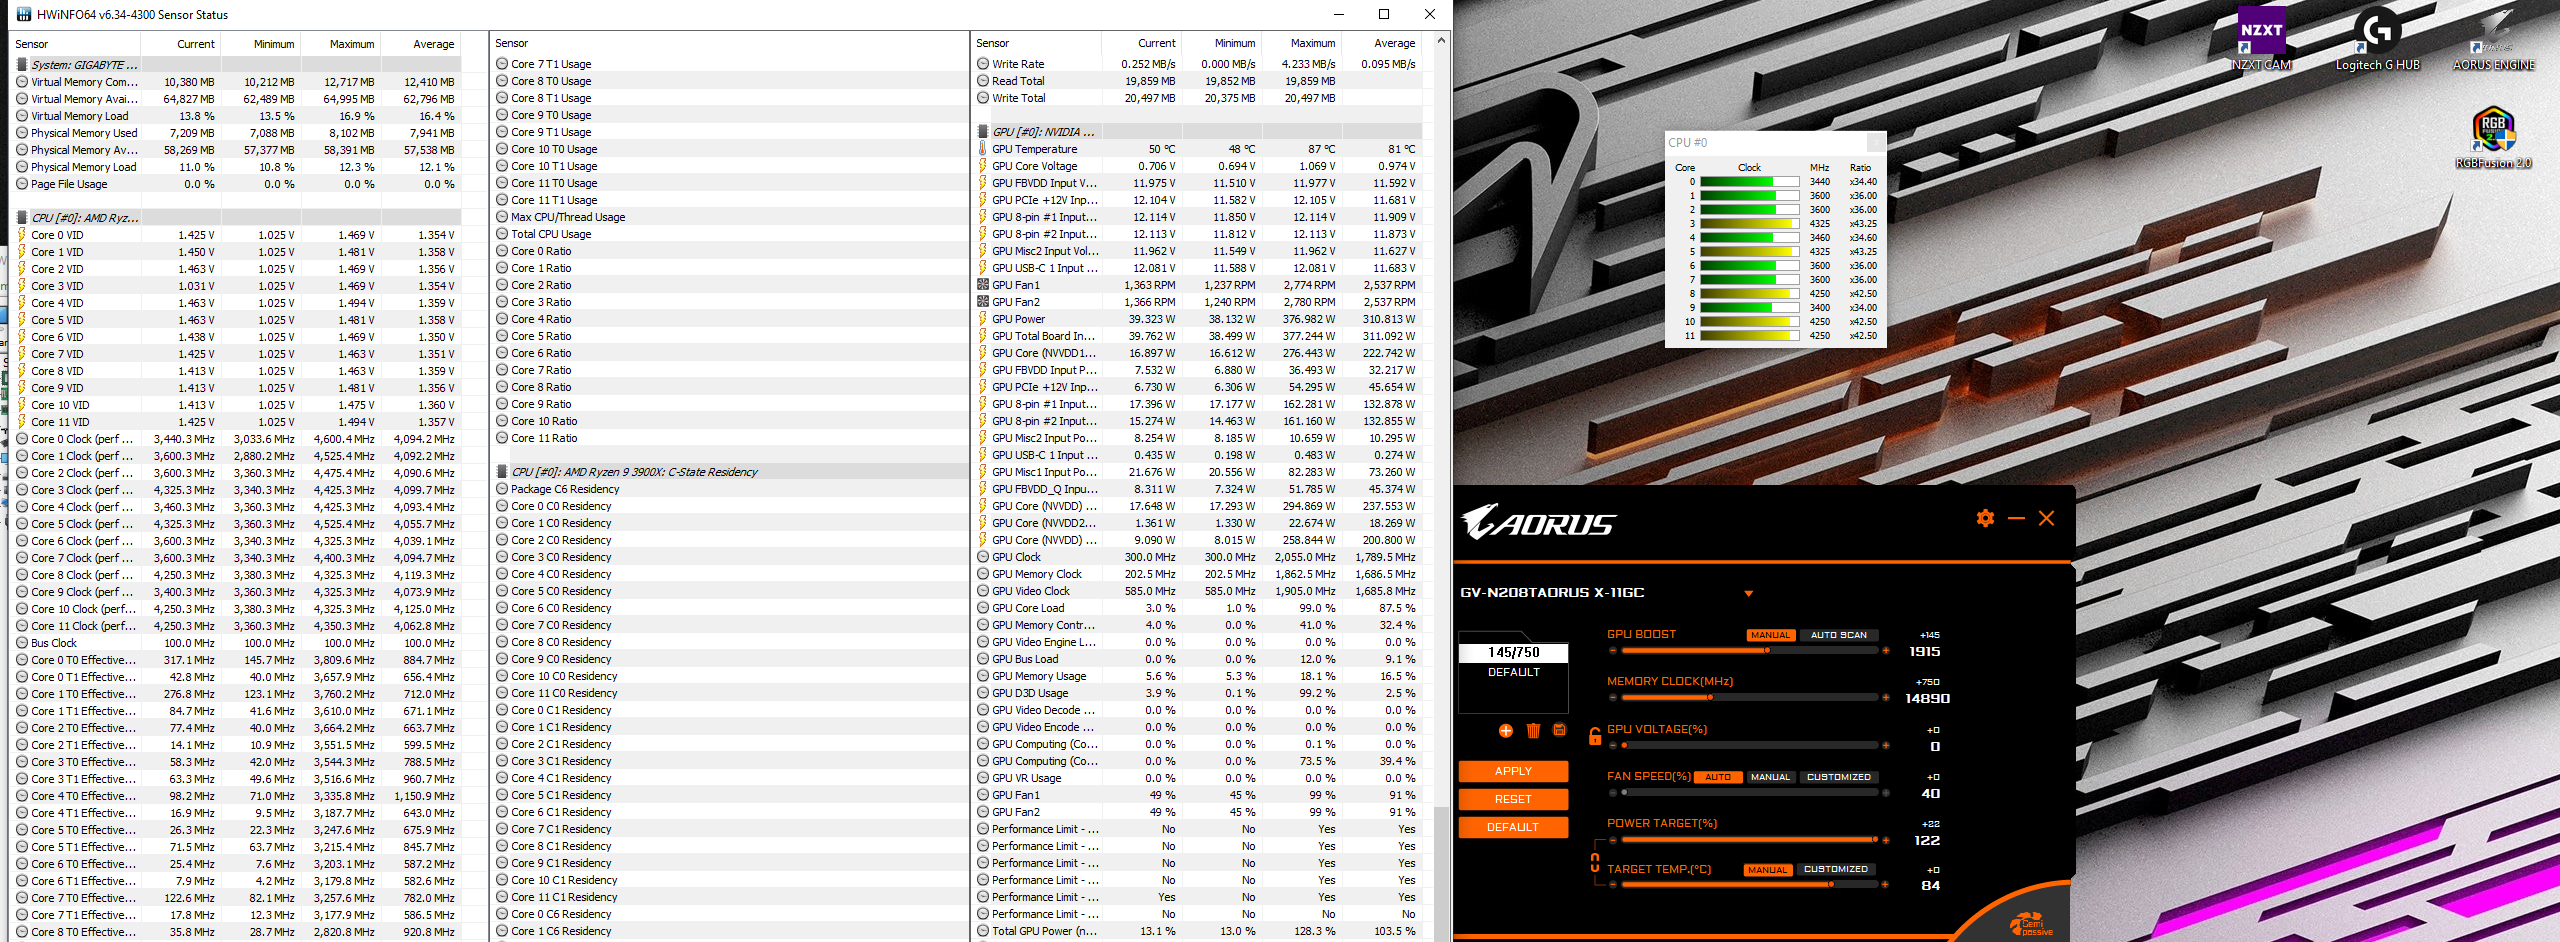Click the Sensor column header in middle pane
This screenshot has height=942, width=2560.
[729, 43]
